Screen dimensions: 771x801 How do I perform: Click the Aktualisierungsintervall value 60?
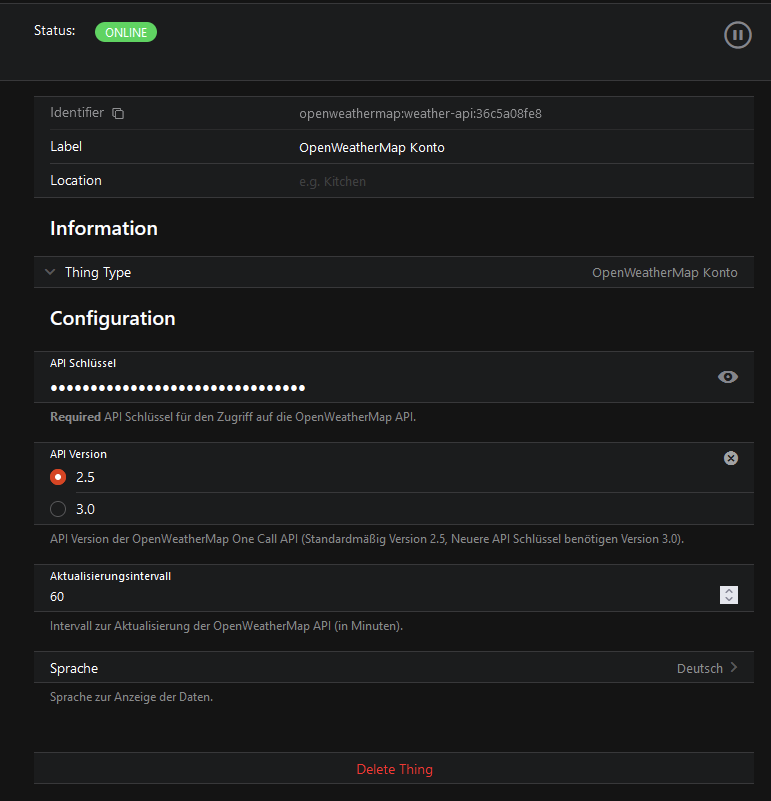(58, 597)
